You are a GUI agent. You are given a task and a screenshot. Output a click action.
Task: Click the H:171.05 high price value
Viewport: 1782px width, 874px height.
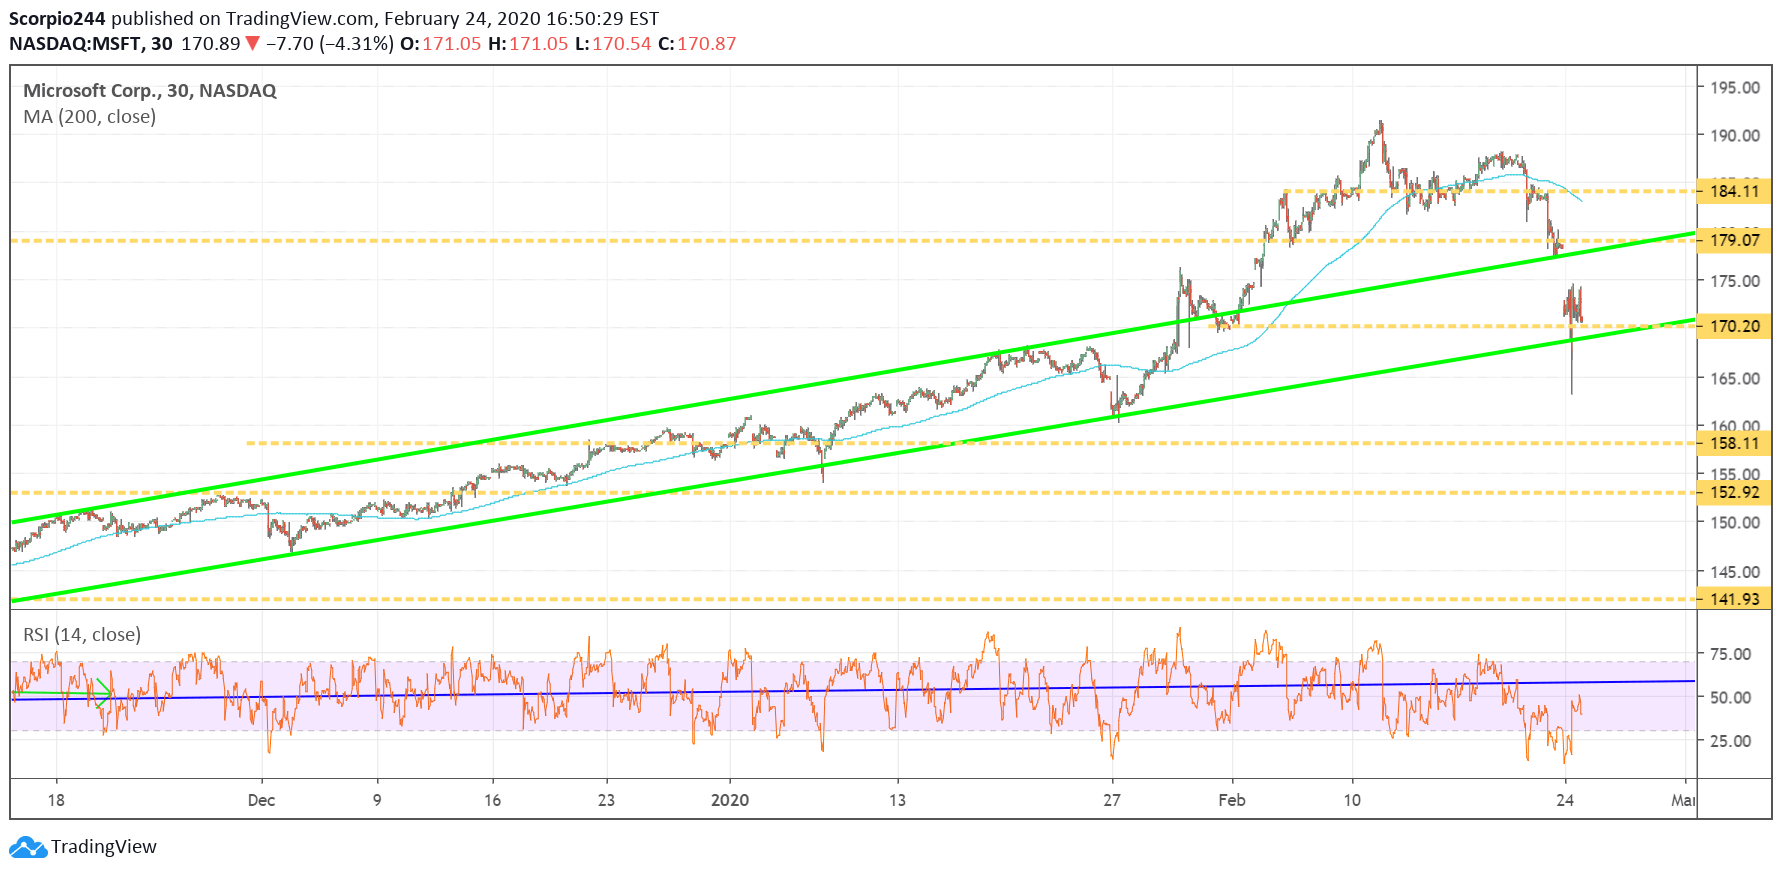(x=528, y=44)
